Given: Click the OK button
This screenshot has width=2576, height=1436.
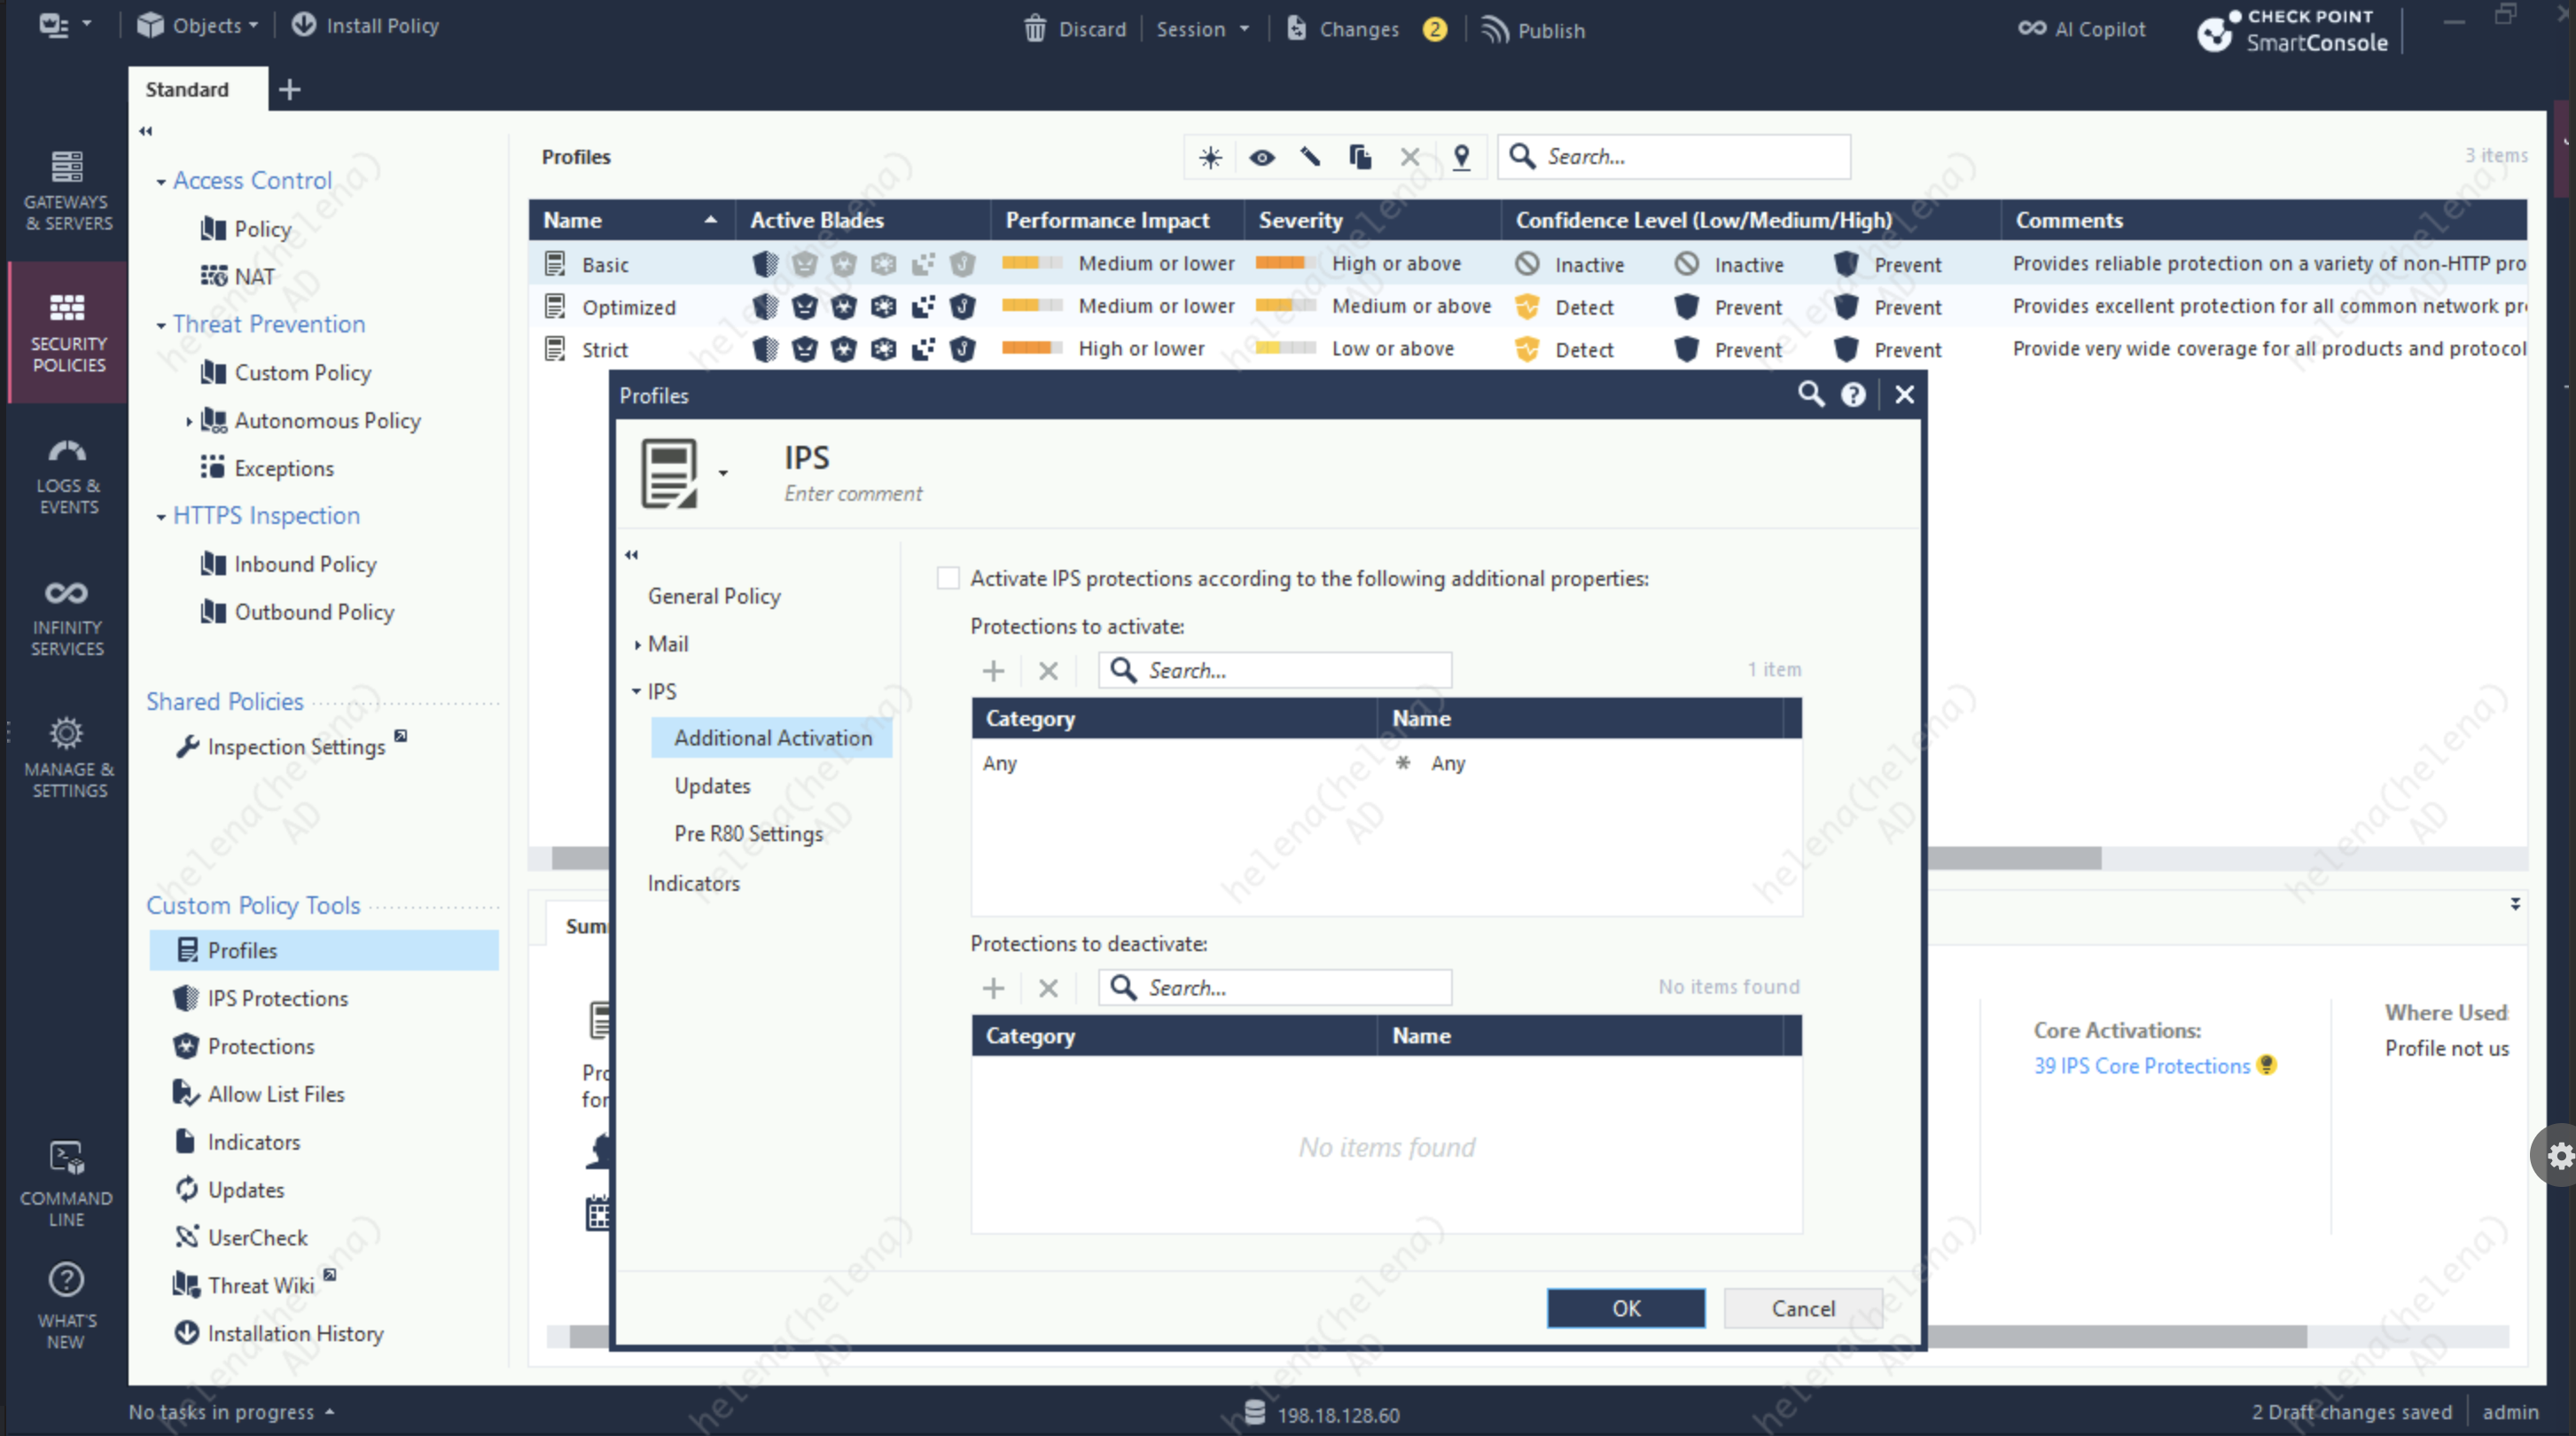Looking at the screenshot, I should click(x=1625, y=1308).
